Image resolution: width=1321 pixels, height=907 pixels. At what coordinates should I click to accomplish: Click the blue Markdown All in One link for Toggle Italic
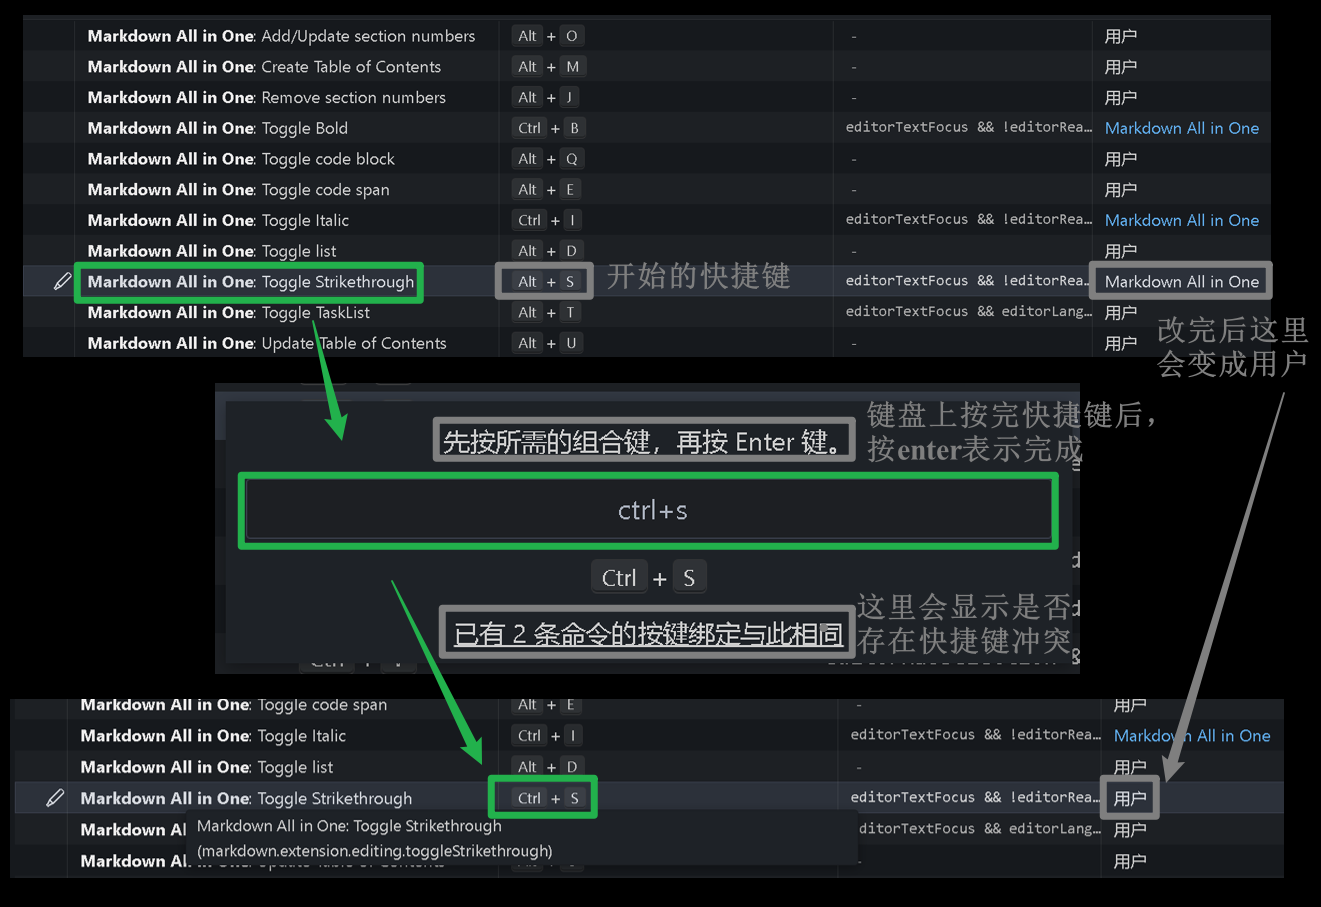[x=1181, y=220]
